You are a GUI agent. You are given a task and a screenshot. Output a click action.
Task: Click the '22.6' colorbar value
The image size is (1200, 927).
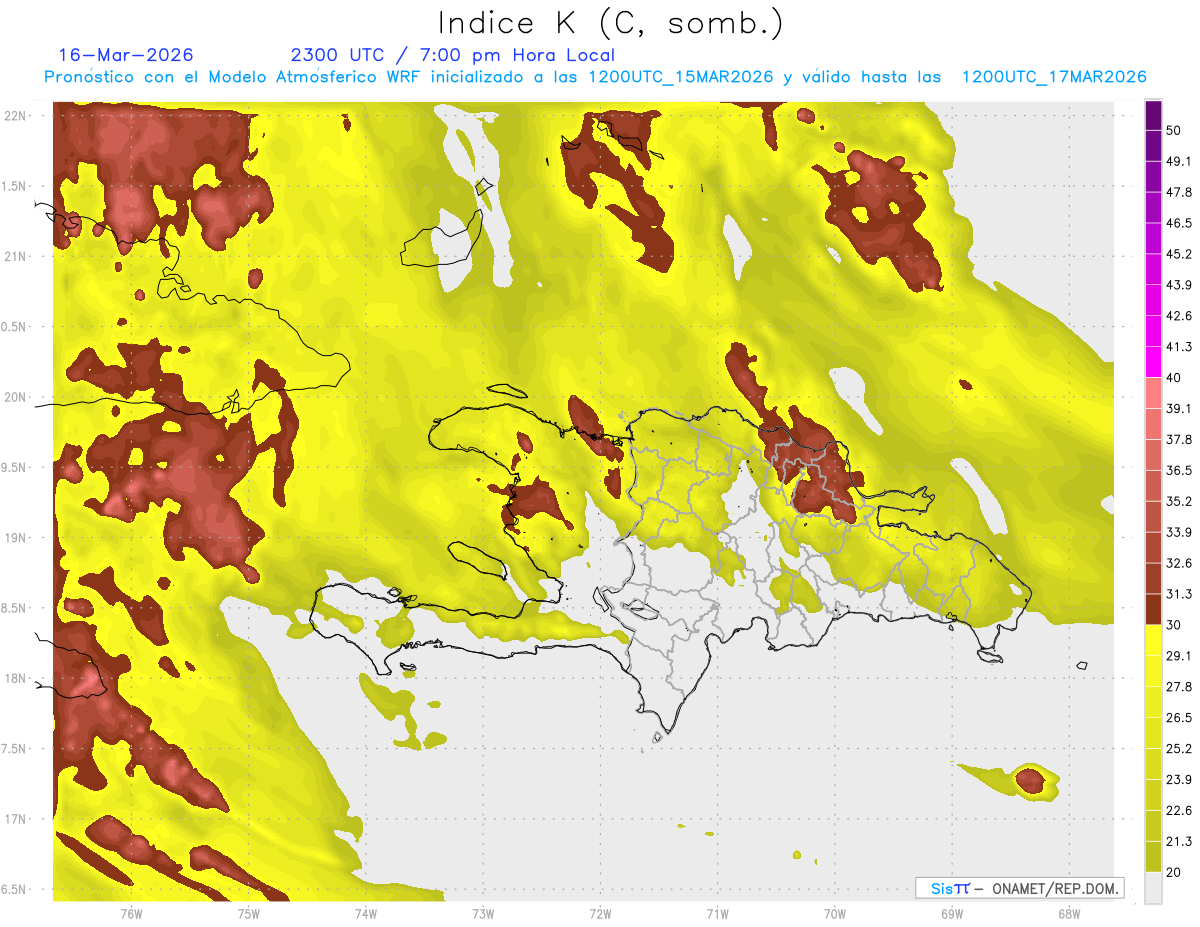pos(1179,811)
